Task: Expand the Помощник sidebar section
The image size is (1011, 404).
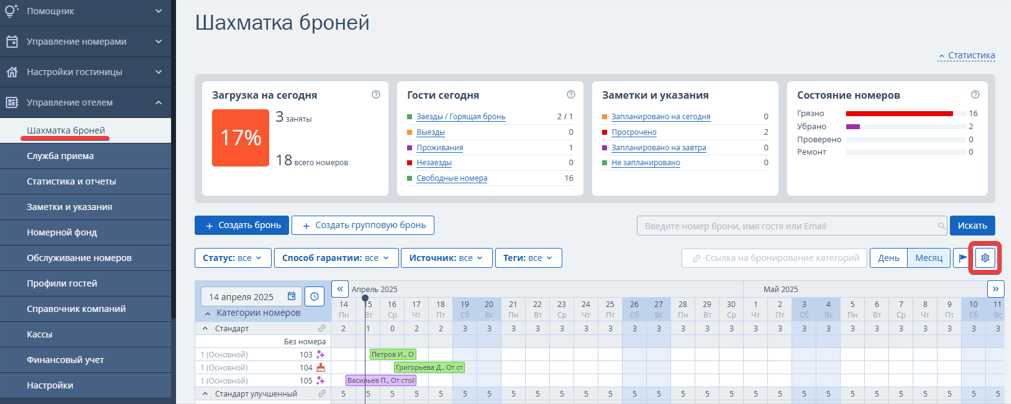Action: 159,11
